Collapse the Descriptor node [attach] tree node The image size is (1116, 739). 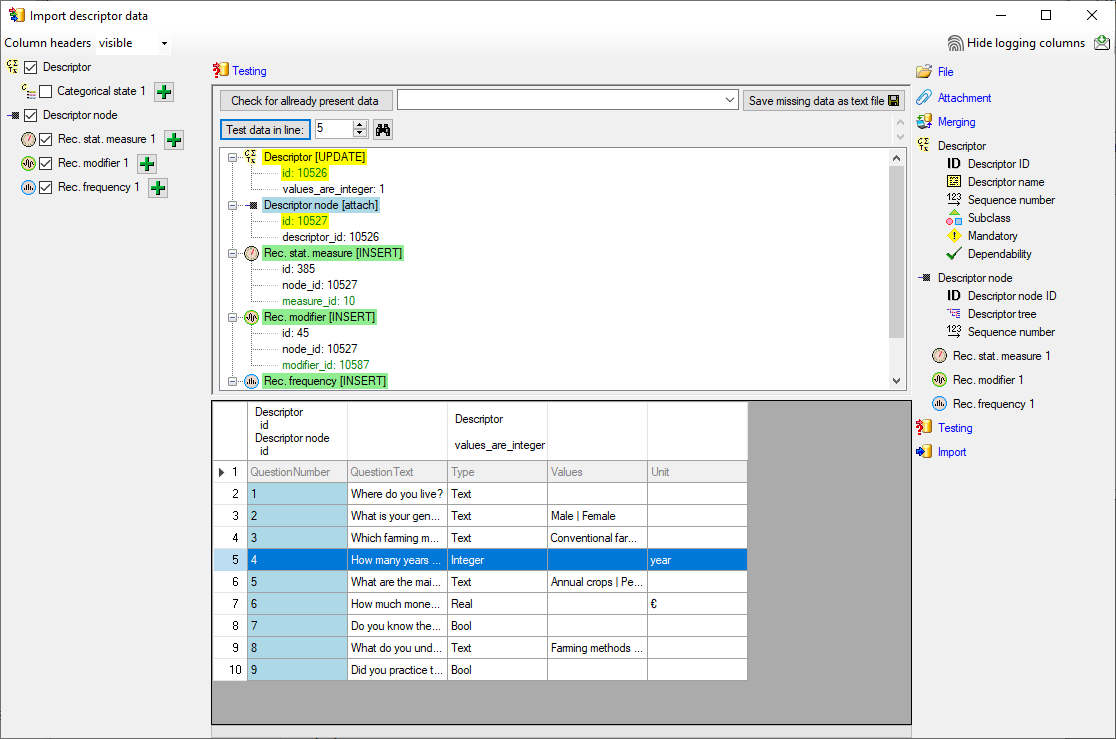point(232,205)
